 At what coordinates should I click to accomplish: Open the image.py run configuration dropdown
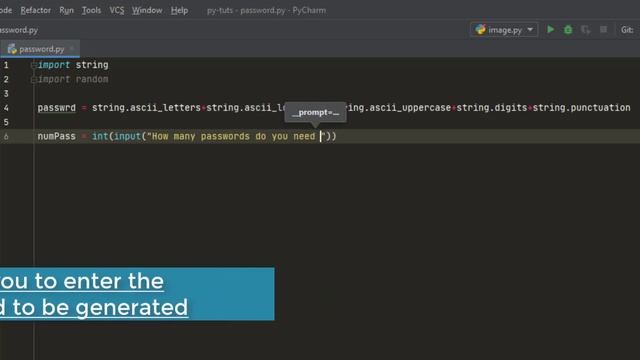[x=504, y=30]
